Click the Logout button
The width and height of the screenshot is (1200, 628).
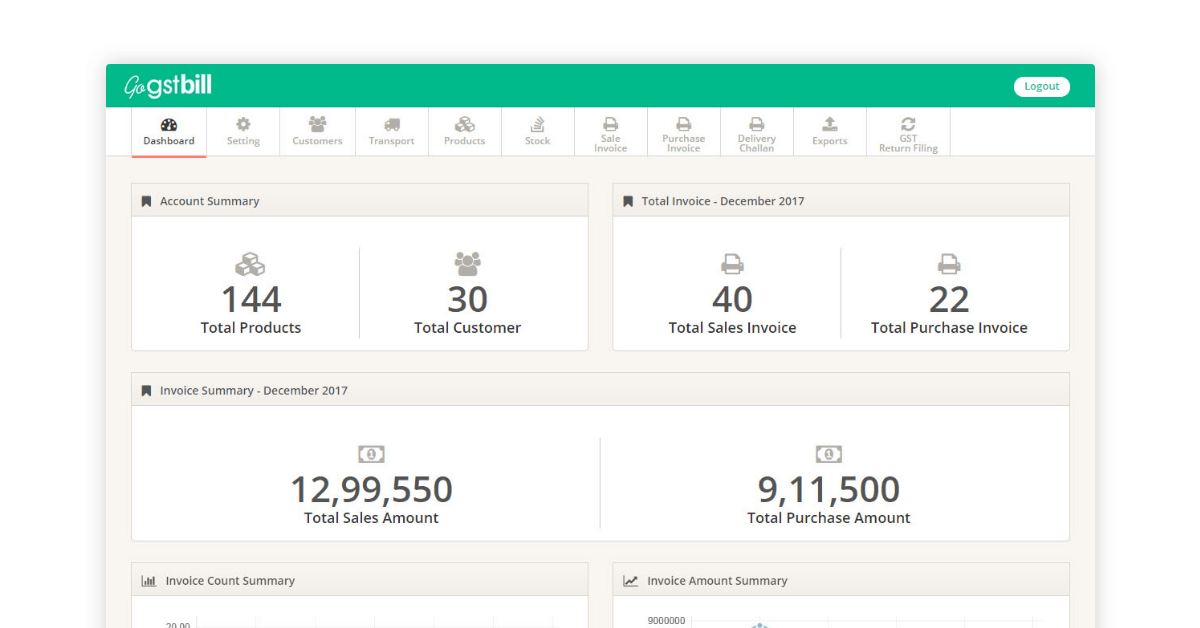coord(1041,86)
